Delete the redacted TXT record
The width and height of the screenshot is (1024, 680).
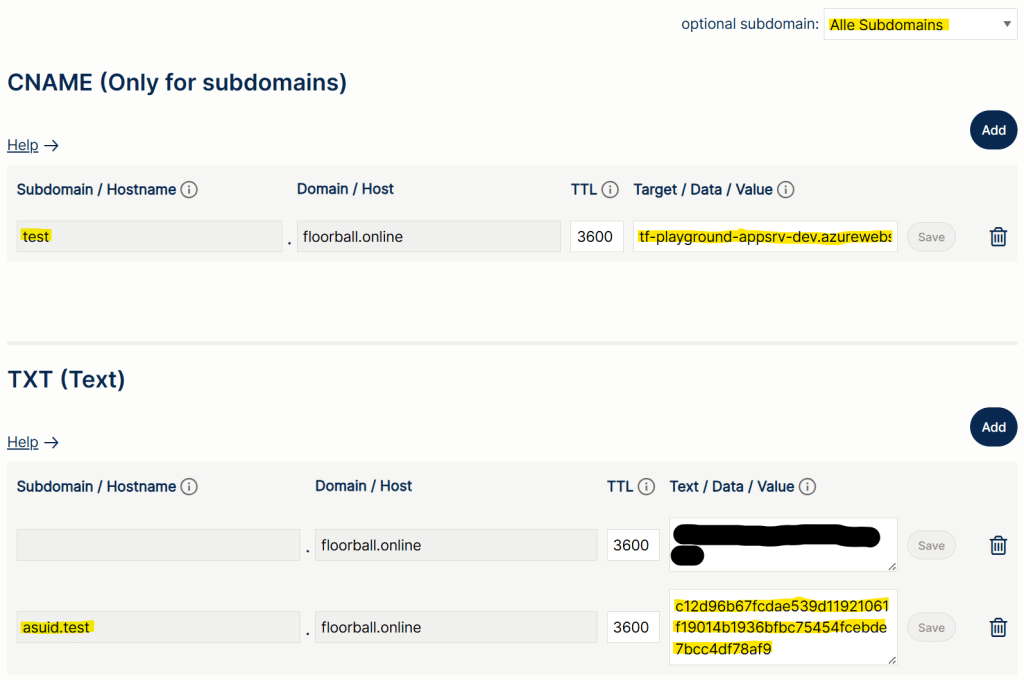[997, 545]
